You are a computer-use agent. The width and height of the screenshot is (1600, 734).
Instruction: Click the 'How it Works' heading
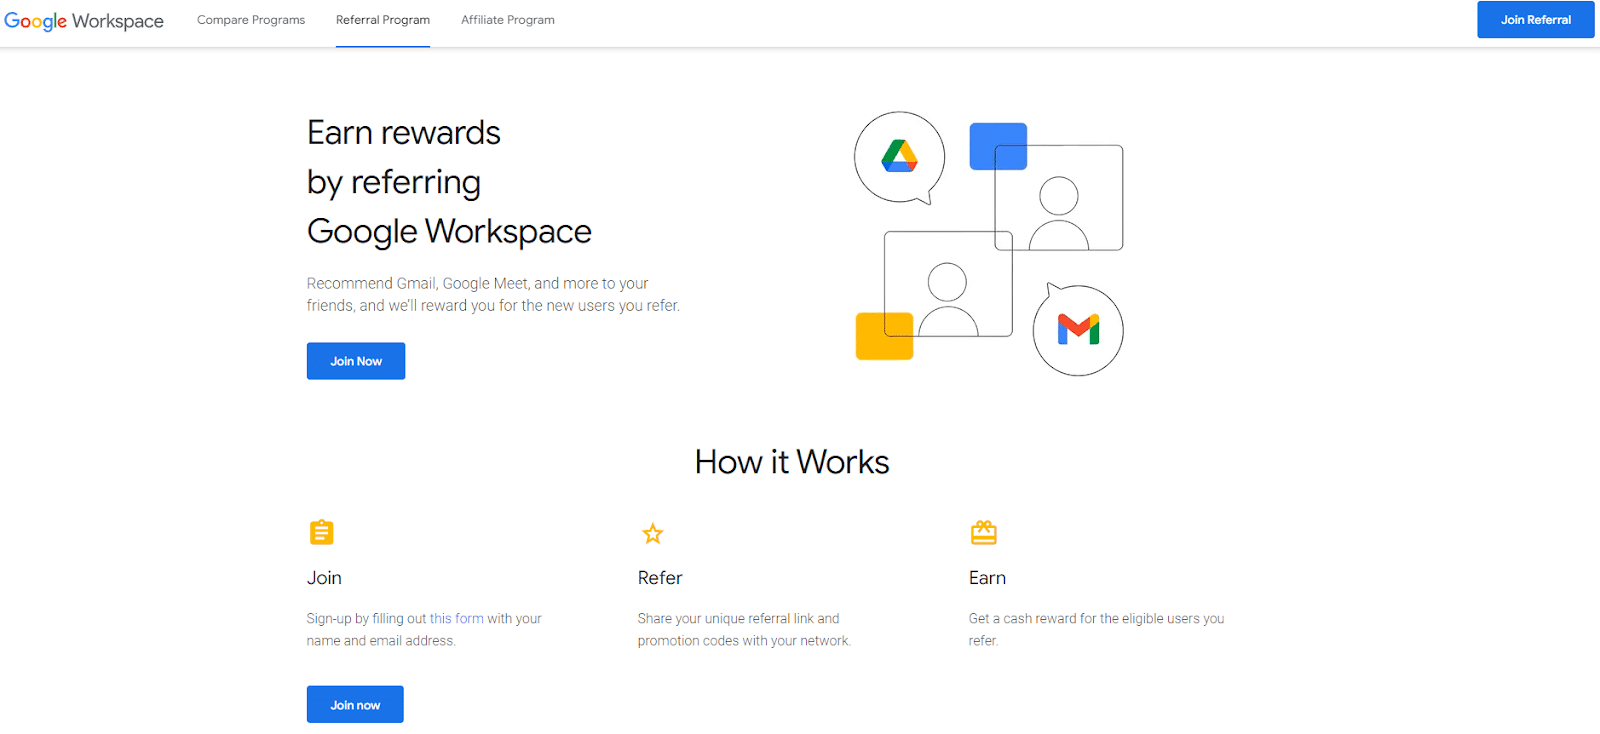point(792,462)
